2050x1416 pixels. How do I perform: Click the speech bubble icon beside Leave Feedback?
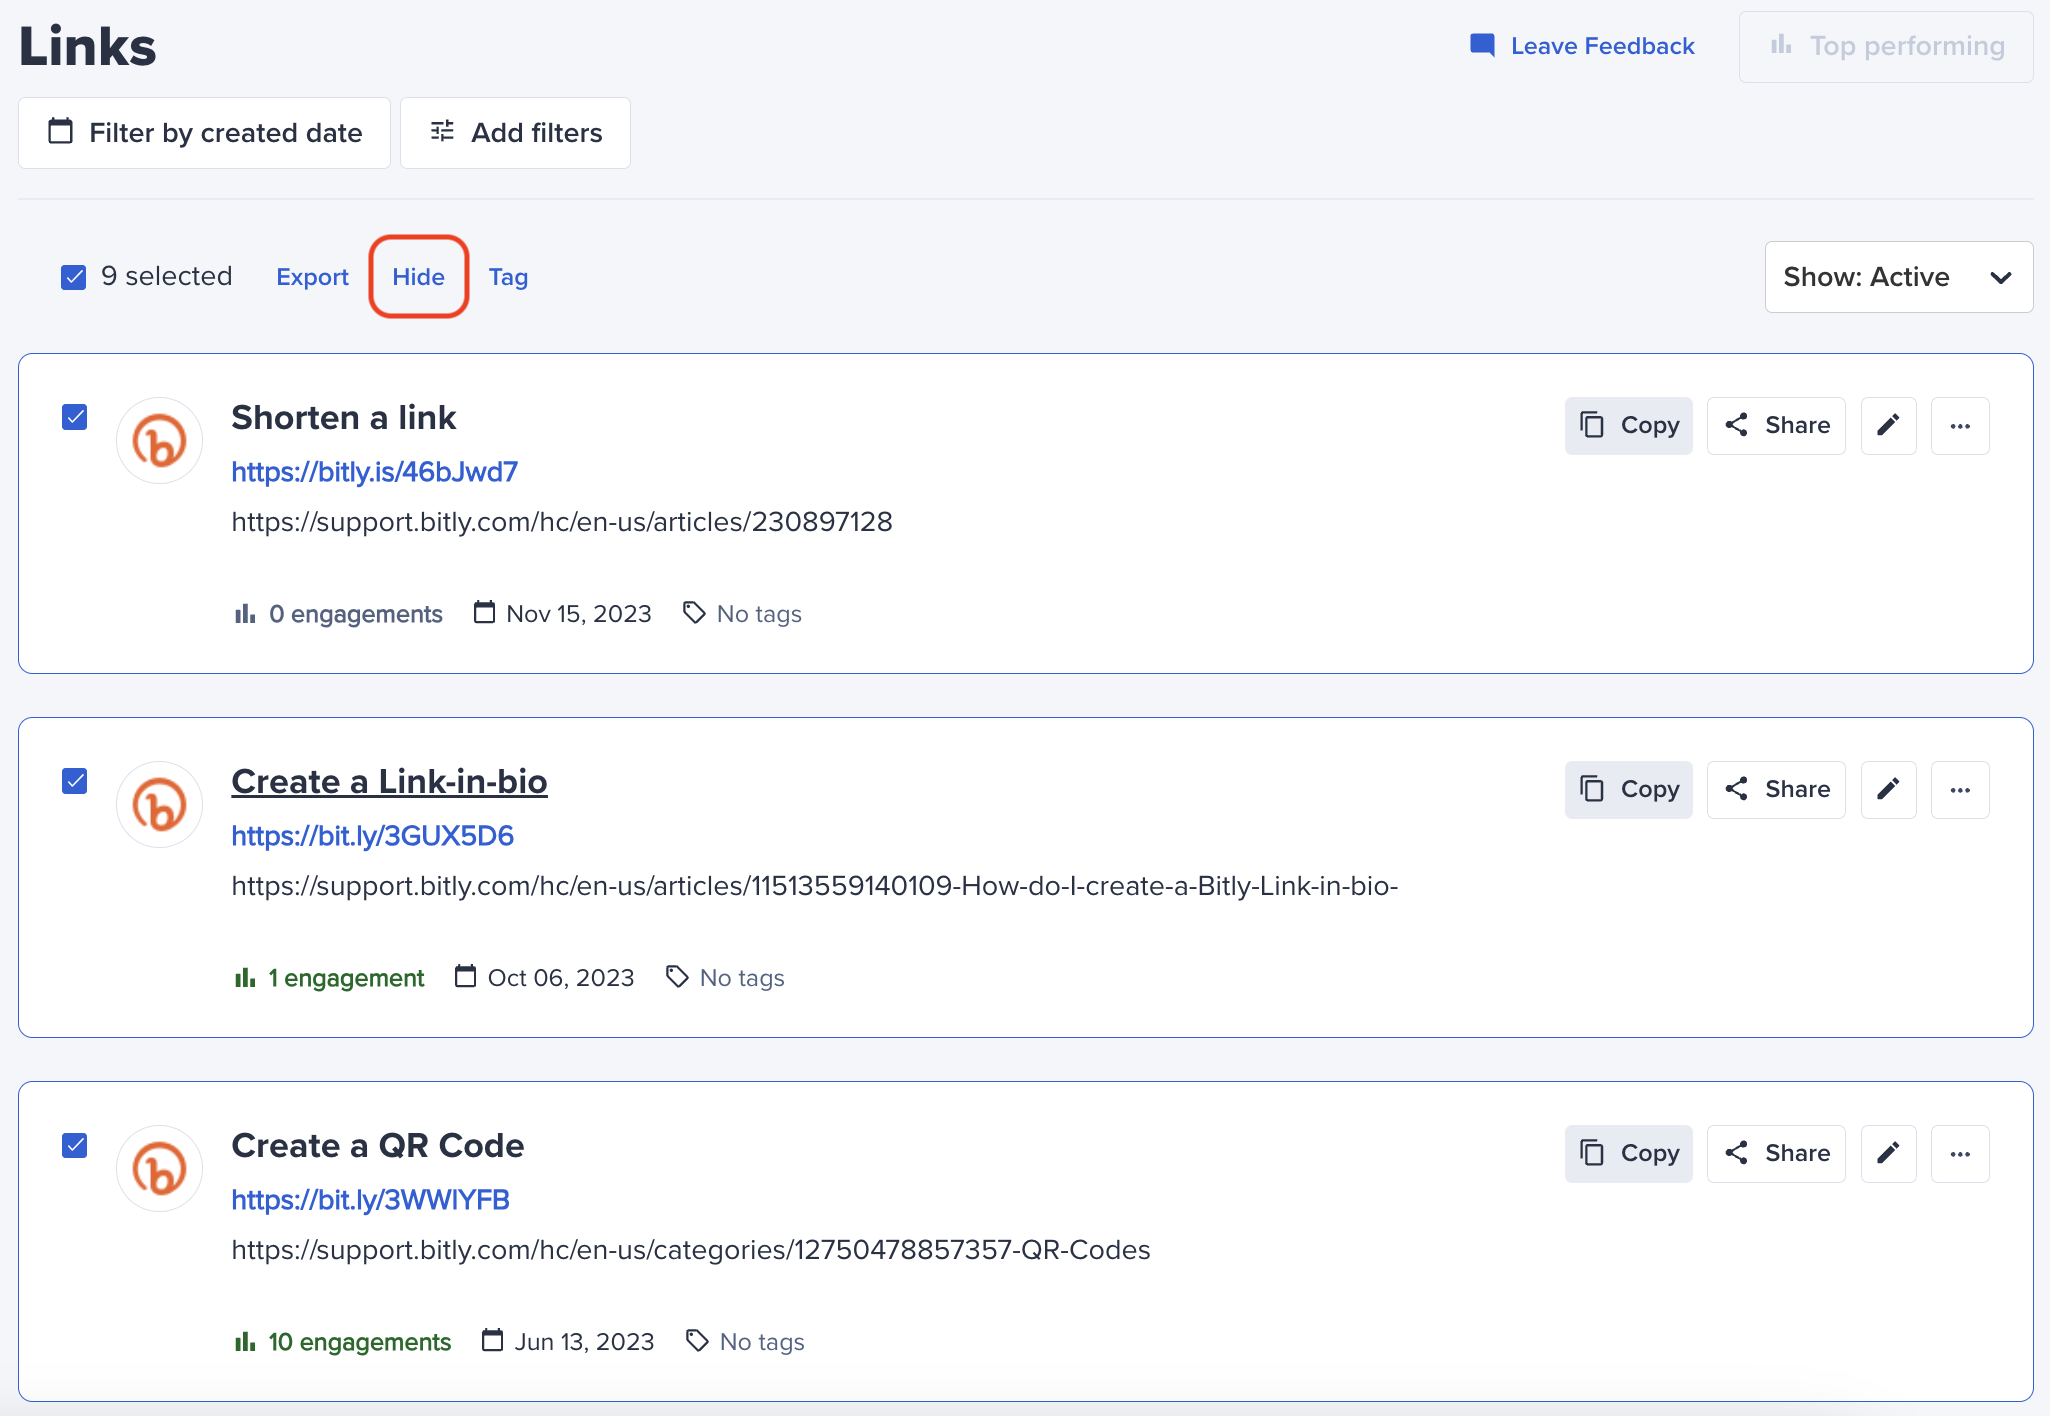pos(1482,45)
